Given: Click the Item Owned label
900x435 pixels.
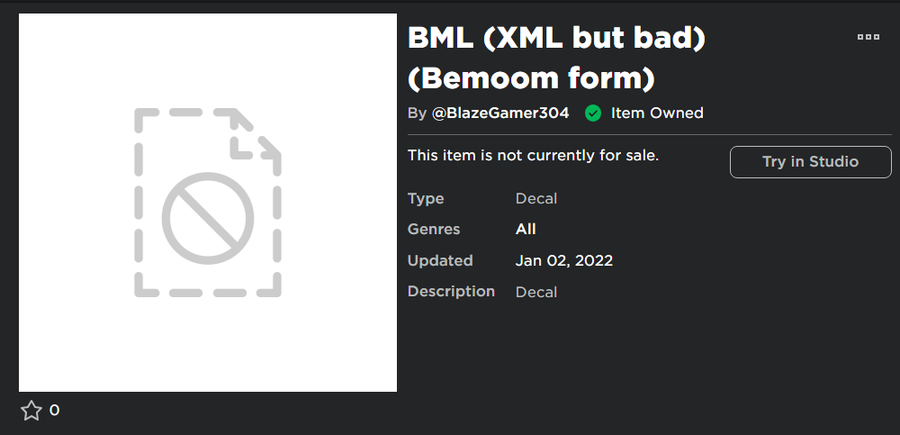Looking at the screenshot, I should point(657,113).
